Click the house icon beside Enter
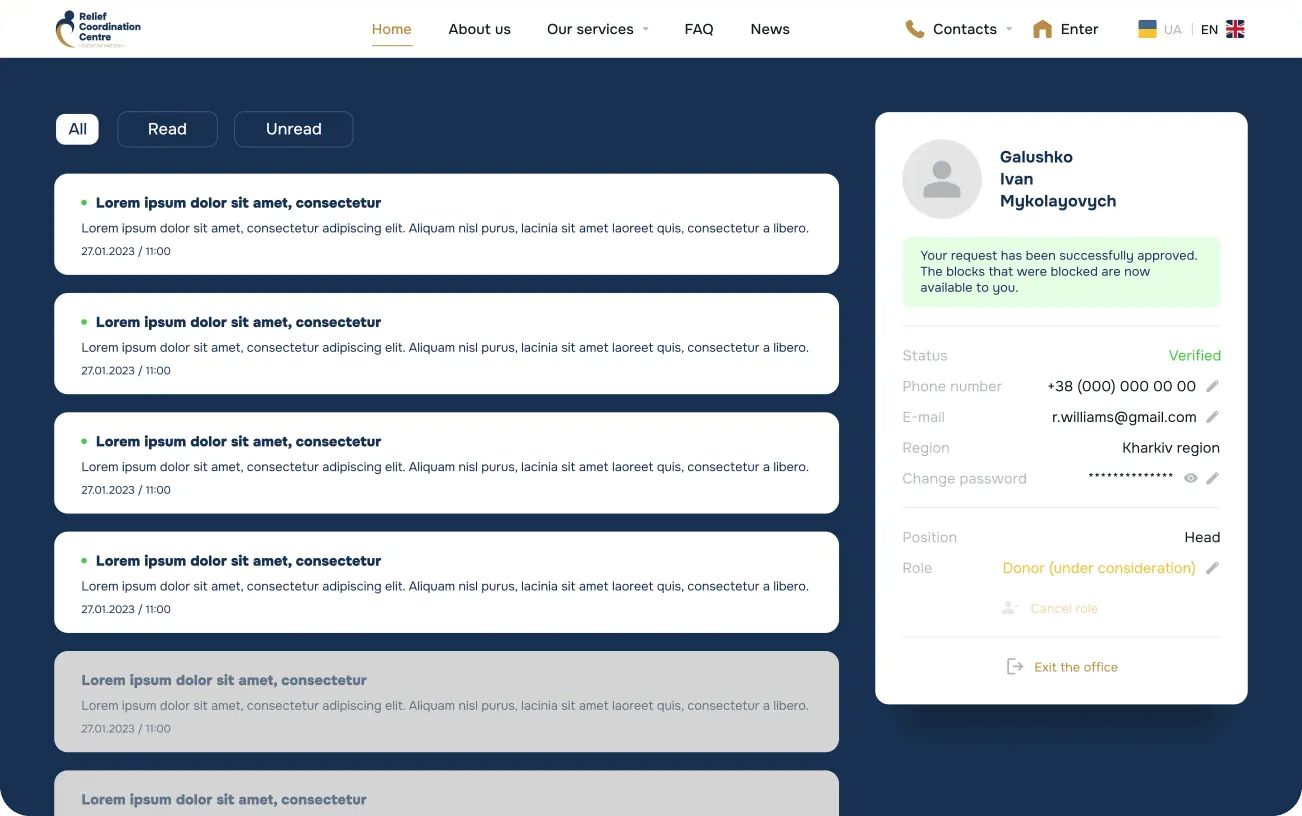This screenshot has height=816, width=1302. point(1042,29)
